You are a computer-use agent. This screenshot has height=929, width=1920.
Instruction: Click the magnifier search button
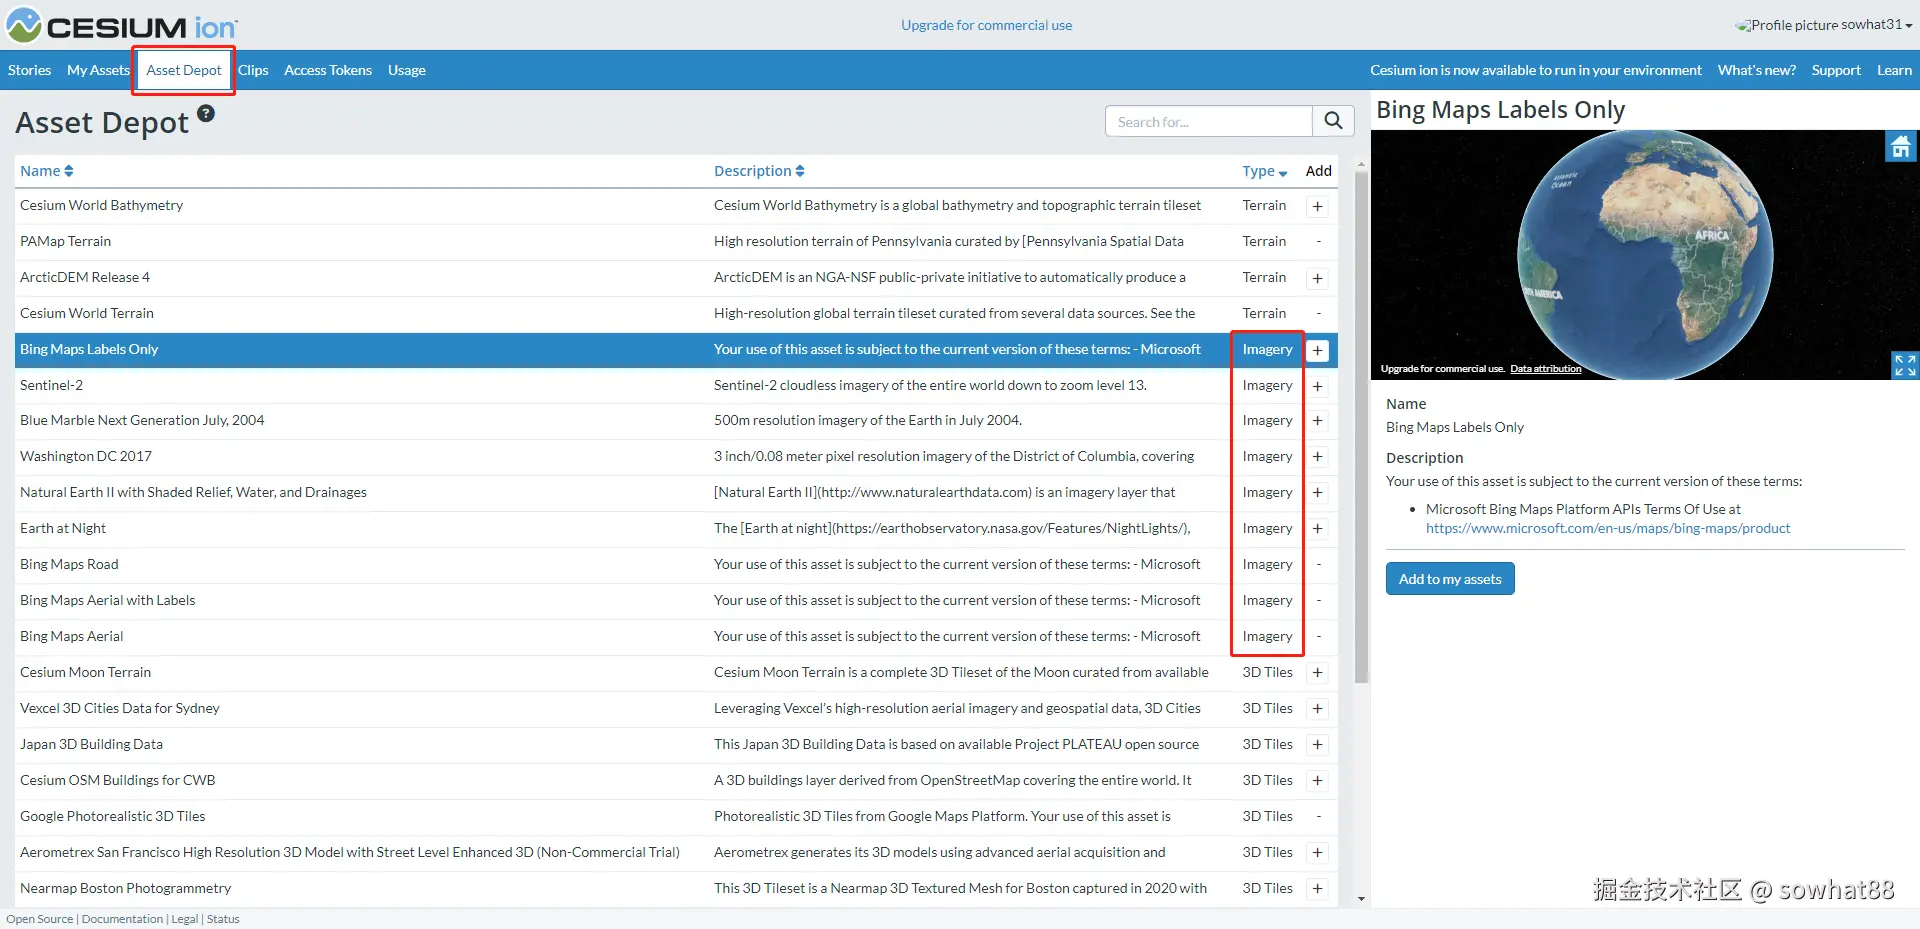pos(1333,121)
